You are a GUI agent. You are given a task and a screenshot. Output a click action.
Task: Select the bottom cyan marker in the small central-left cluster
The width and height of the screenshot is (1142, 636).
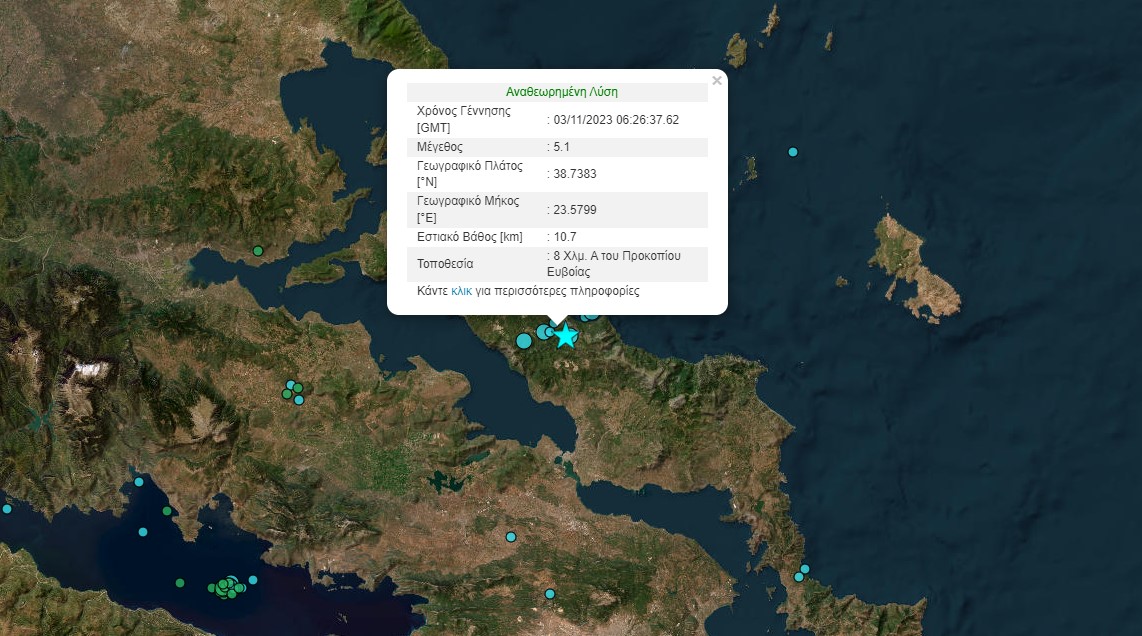(299, 400)
